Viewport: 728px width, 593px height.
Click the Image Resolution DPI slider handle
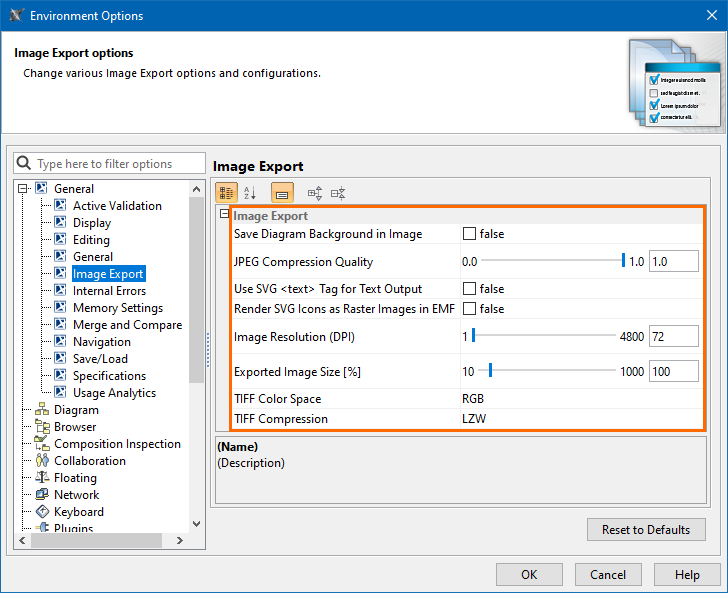473,337
